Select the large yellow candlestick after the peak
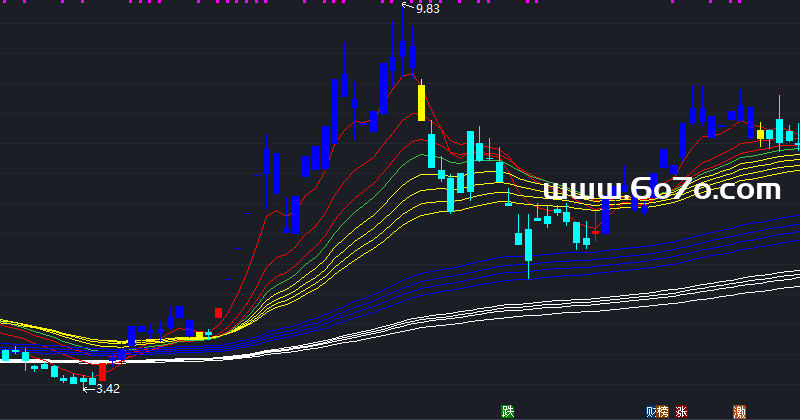Screen dimensions: 800x420 (x=422, y=103)
